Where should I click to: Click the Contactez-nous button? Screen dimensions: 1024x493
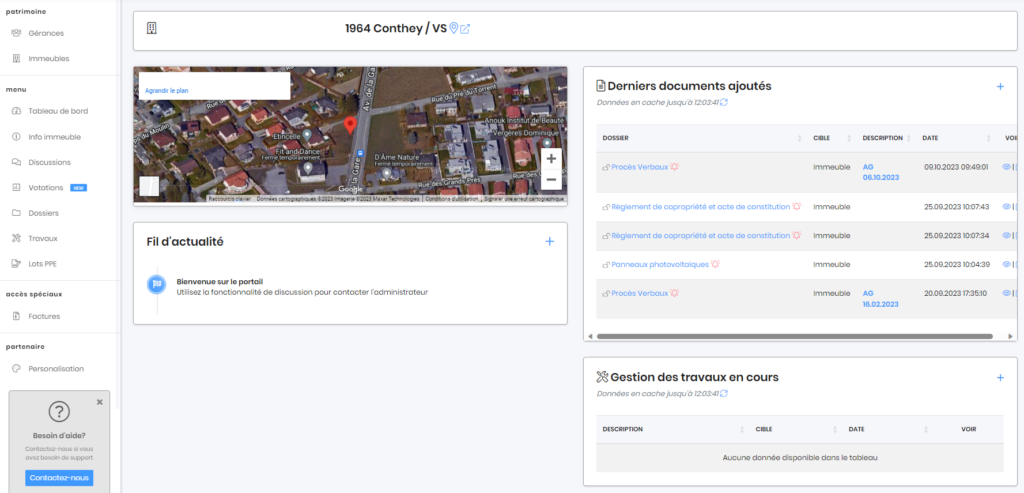59,478
